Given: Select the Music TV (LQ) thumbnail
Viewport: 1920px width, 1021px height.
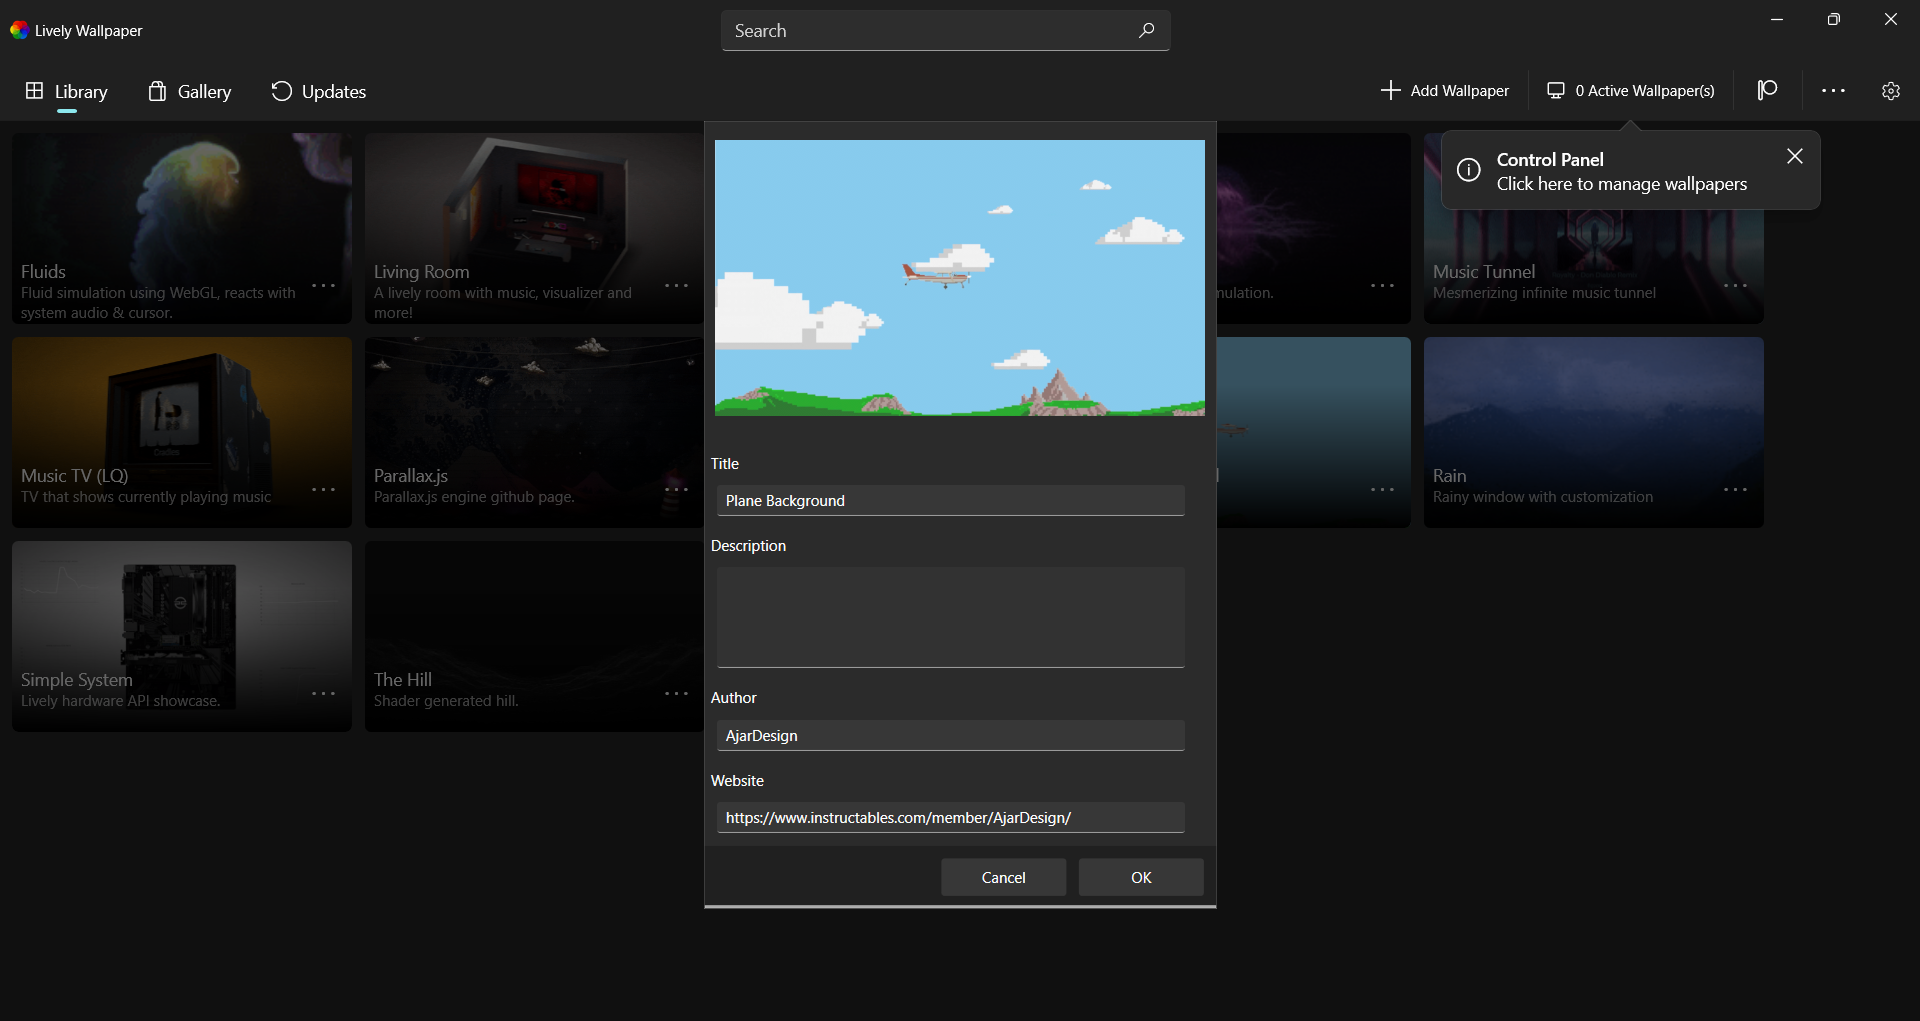Looking at the screenshot, I should 181,432.
